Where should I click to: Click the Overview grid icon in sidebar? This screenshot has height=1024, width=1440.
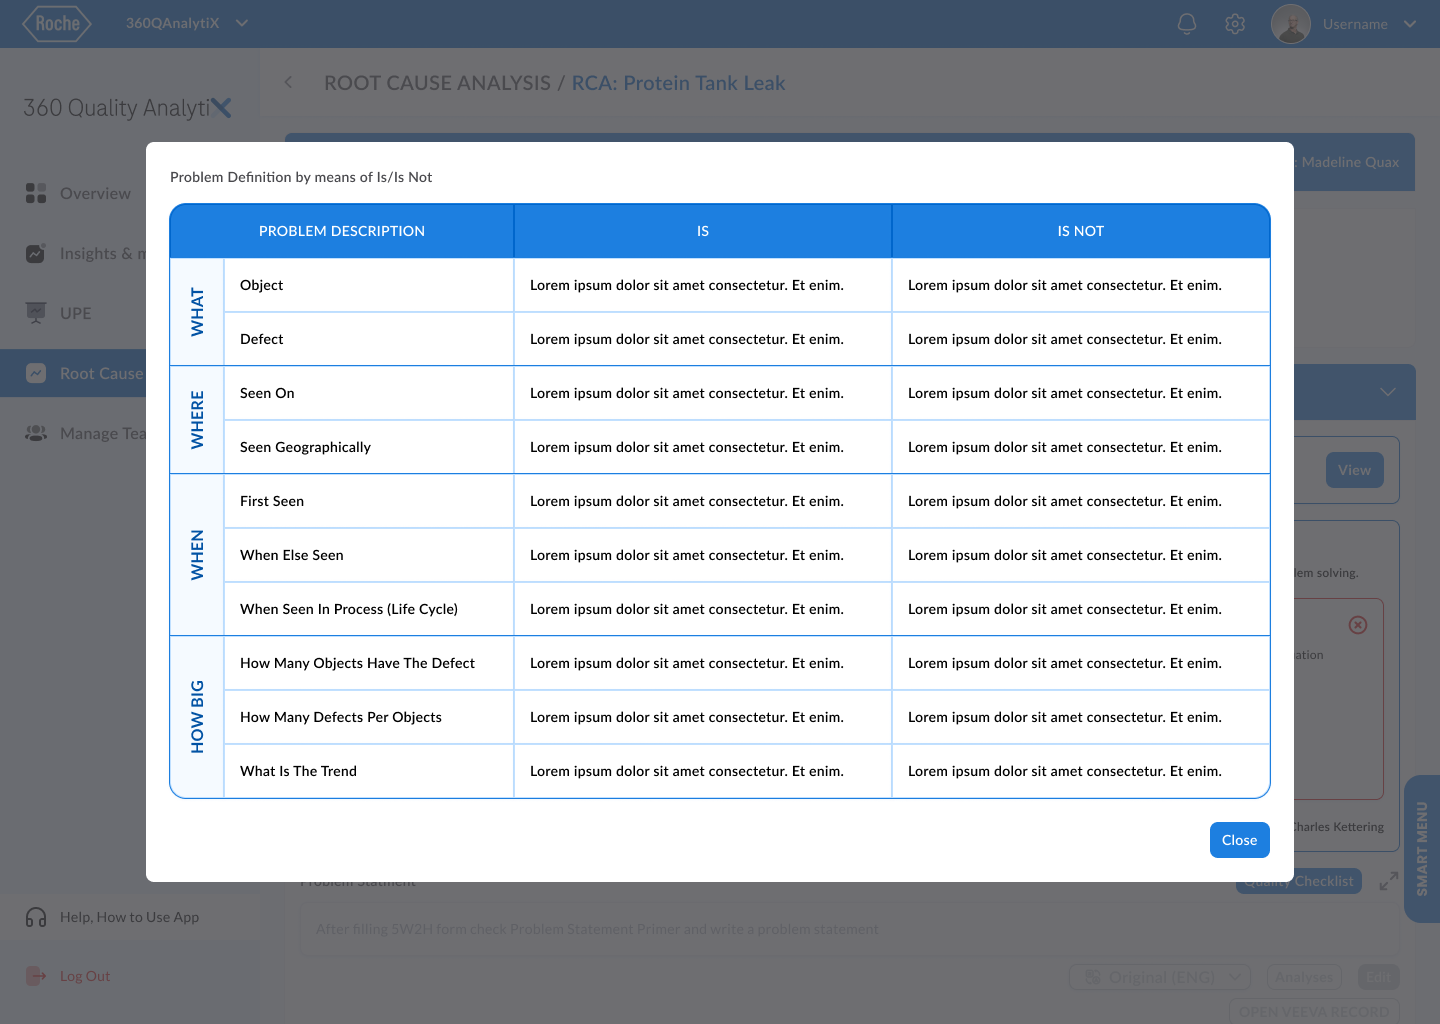(x=36, y=193)
